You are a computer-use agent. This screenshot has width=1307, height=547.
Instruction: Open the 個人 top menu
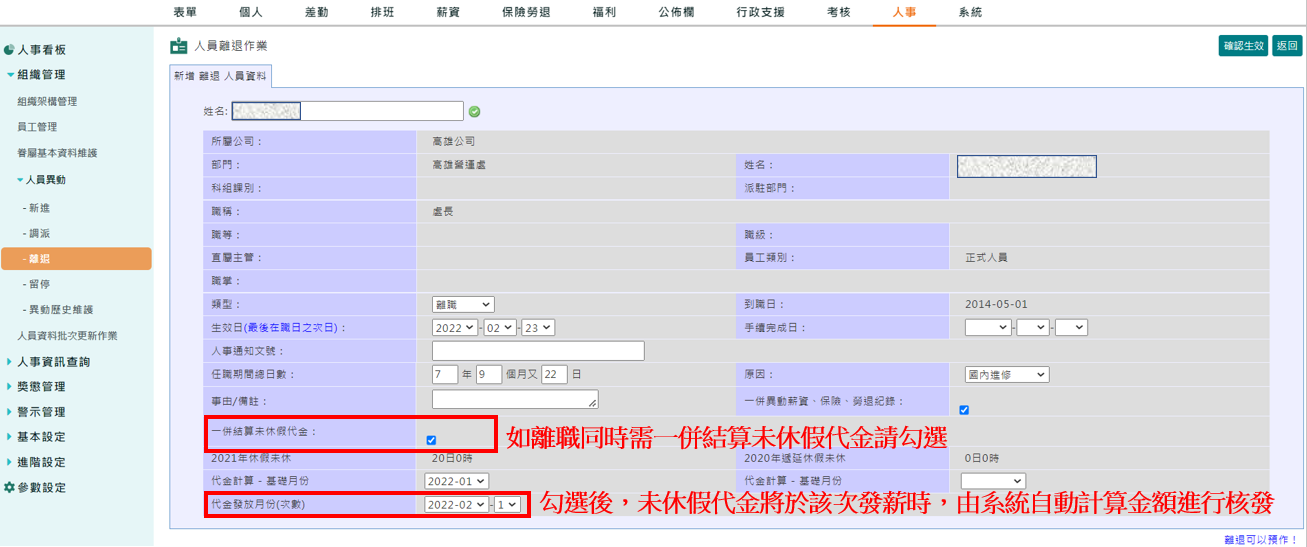251,12
